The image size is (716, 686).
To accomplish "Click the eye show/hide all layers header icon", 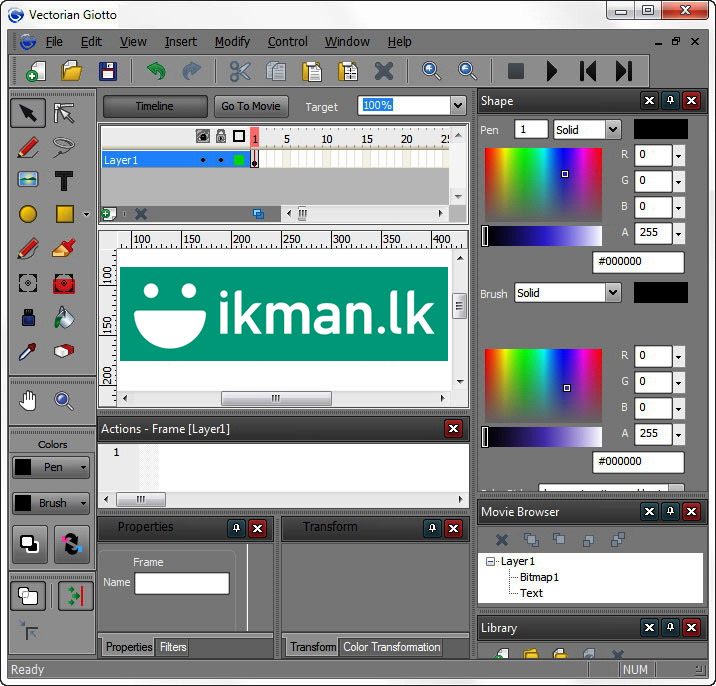I will pyautogui.click(x=203, y=136).
